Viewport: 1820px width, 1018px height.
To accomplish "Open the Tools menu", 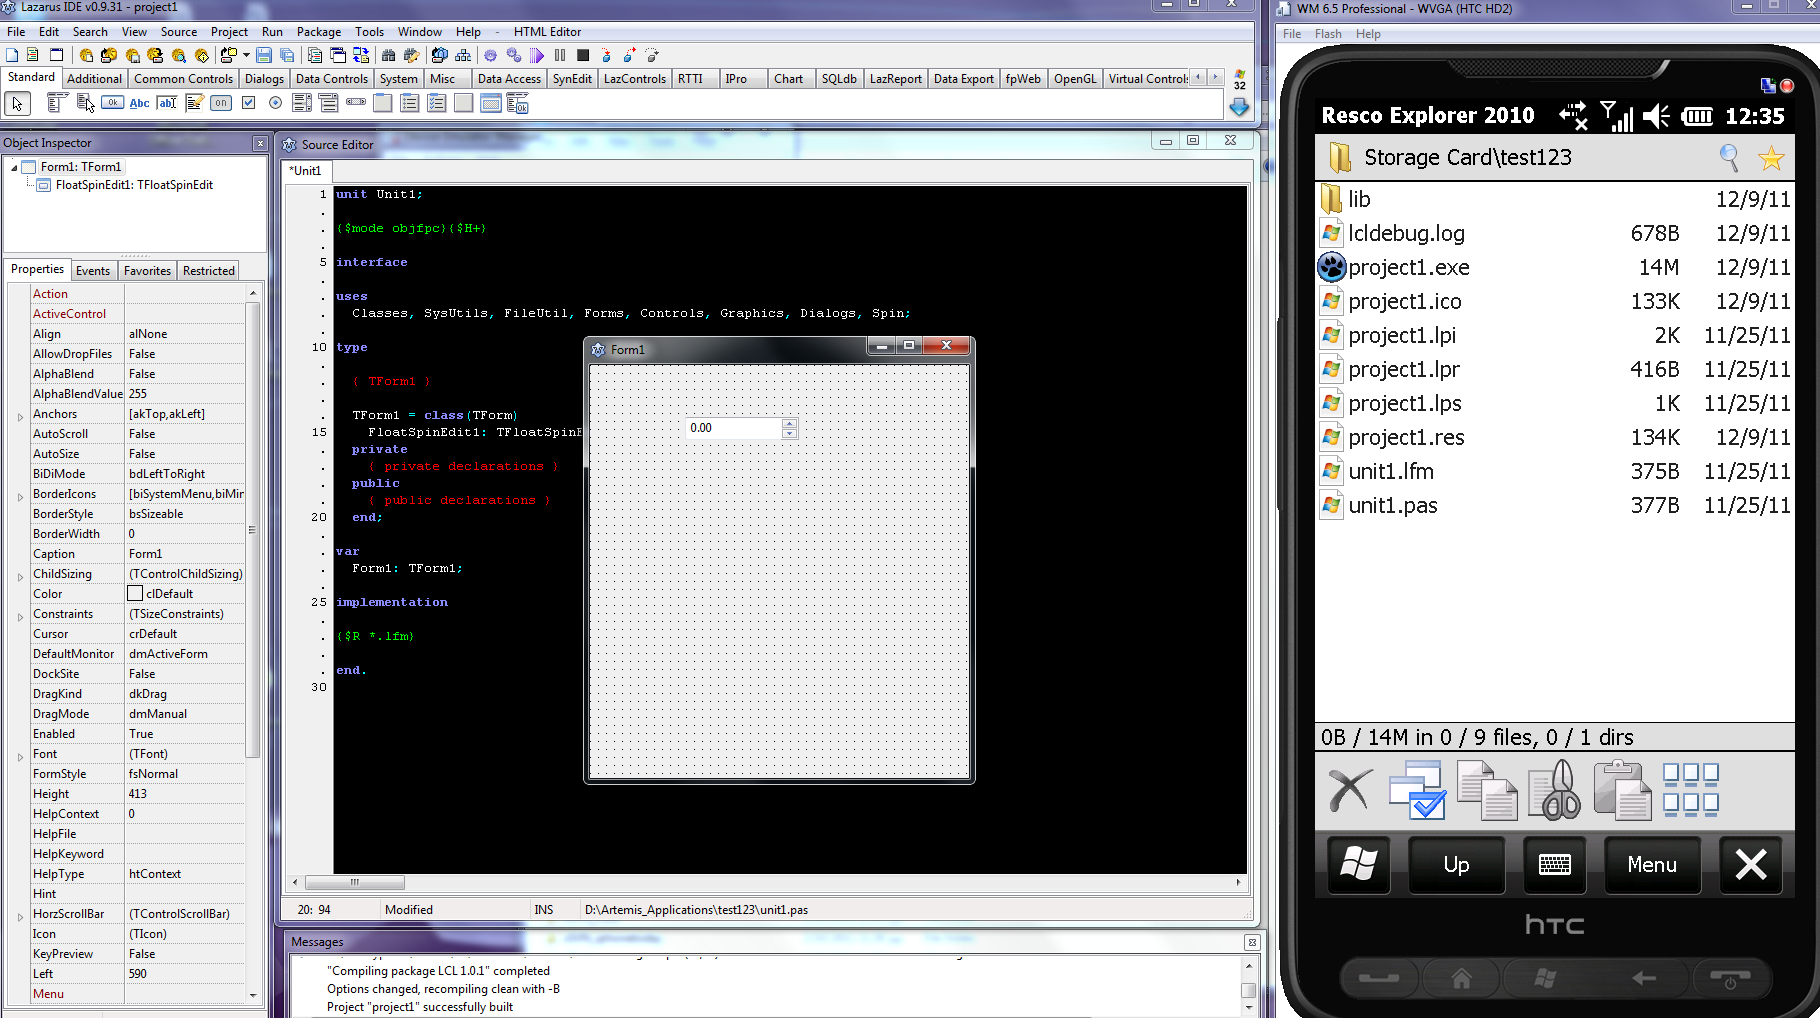I will (x=369, y=31).
